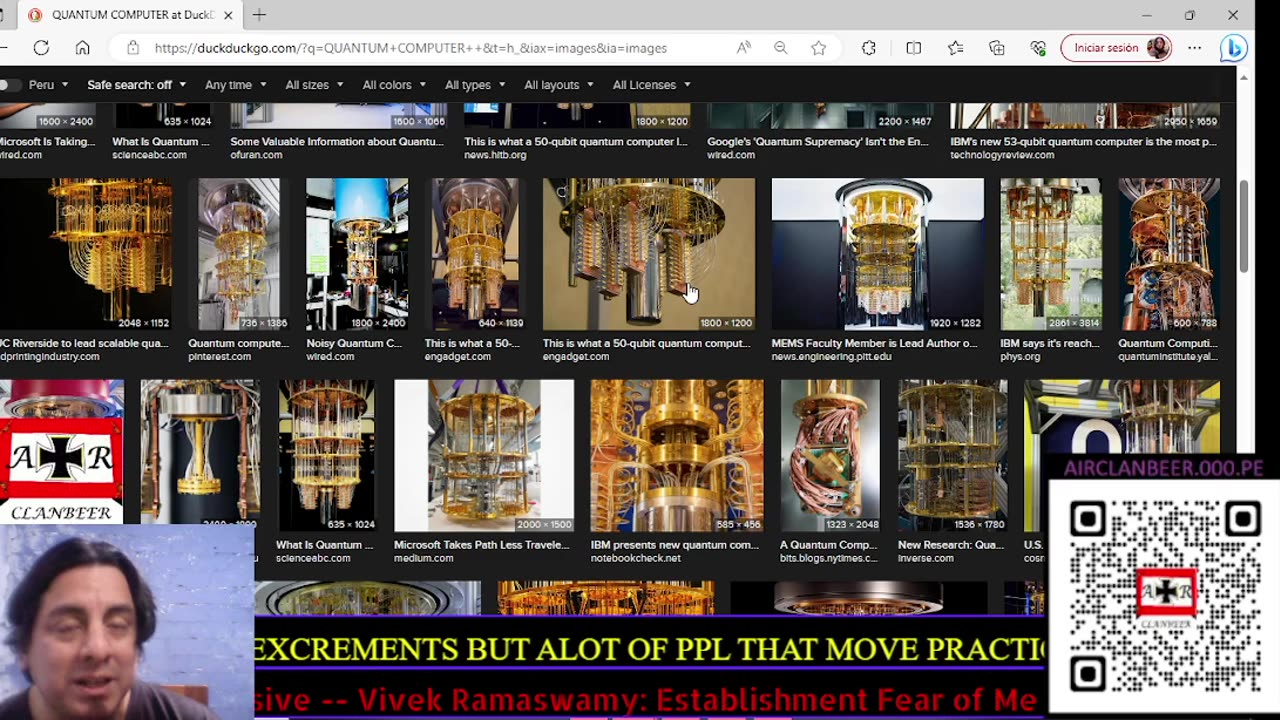Add page to favorites star icon
This screenshot has width=1280, height=720.
click(819, 48)
